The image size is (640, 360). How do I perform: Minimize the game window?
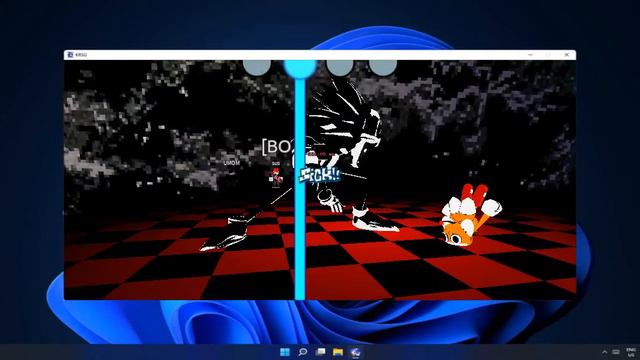(530, 55)
